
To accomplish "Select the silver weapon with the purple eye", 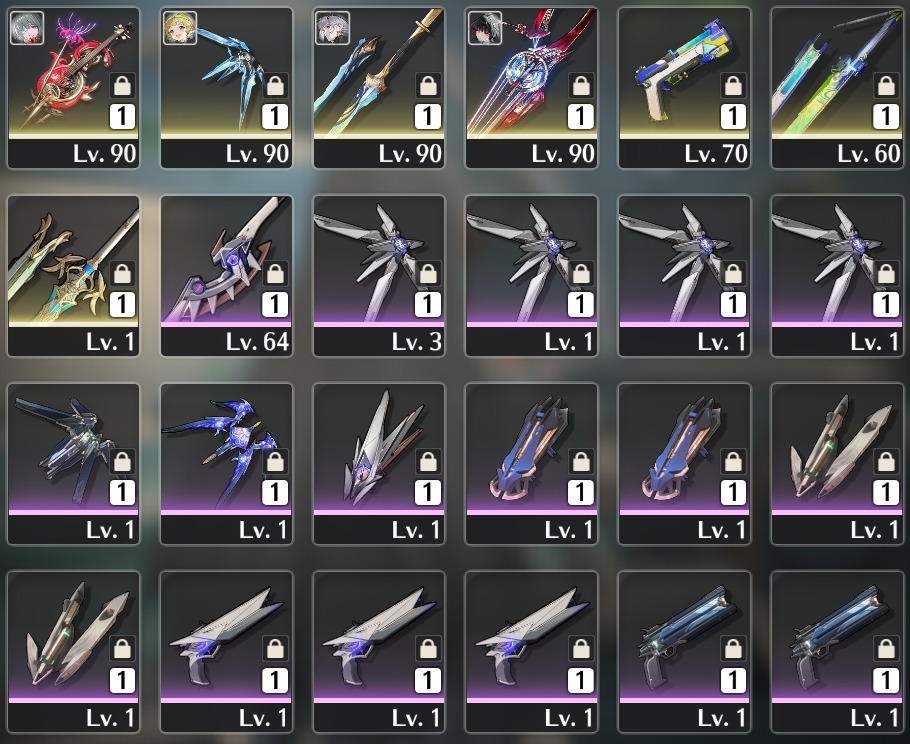I will (x=379, y=464).
